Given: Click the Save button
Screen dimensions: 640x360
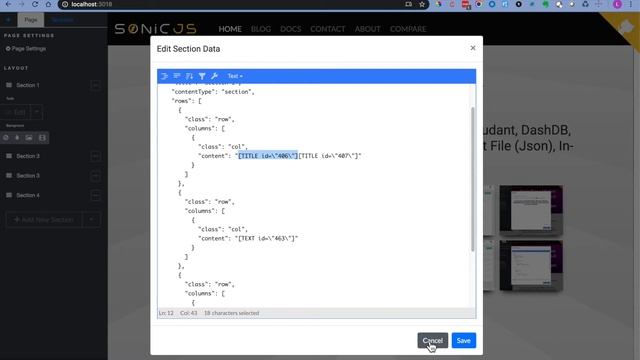Looking at the screenshot, I should (x=464, y=340).
